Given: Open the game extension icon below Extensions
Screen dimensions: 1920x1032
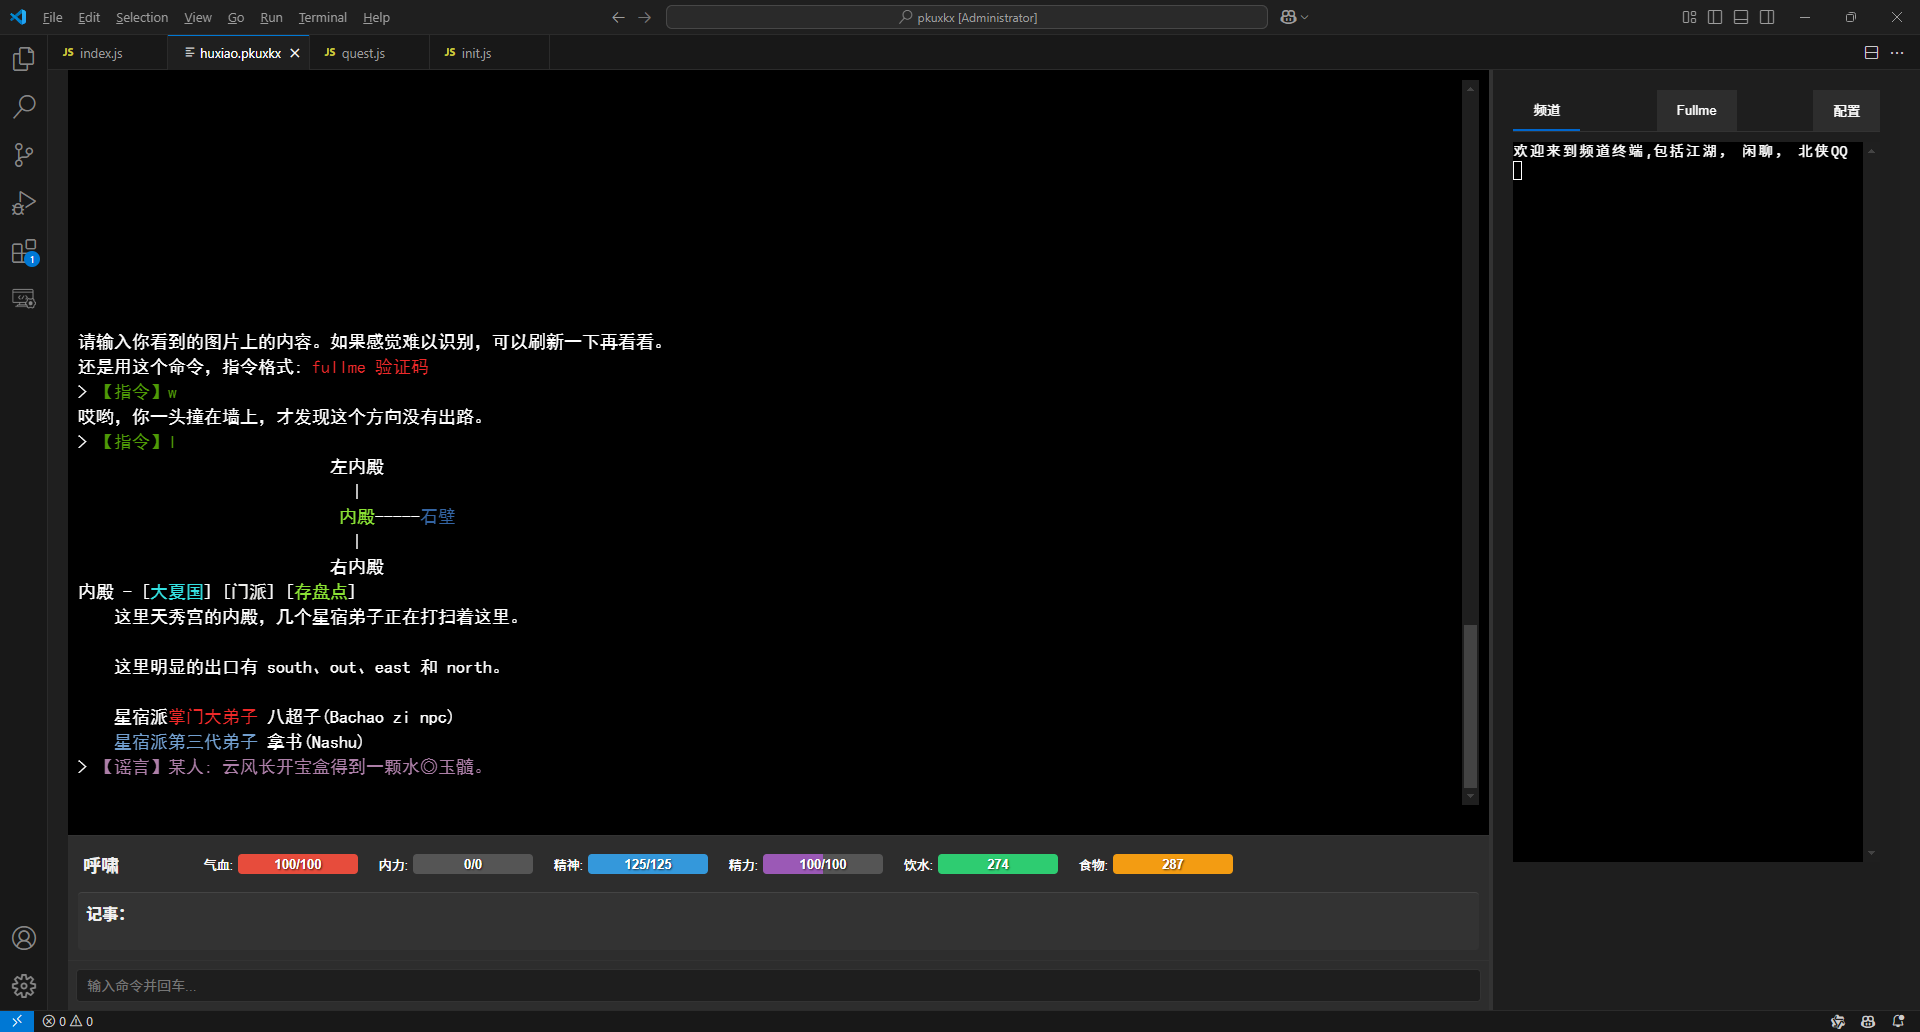Looking at the screenshot, I should 24,298.
